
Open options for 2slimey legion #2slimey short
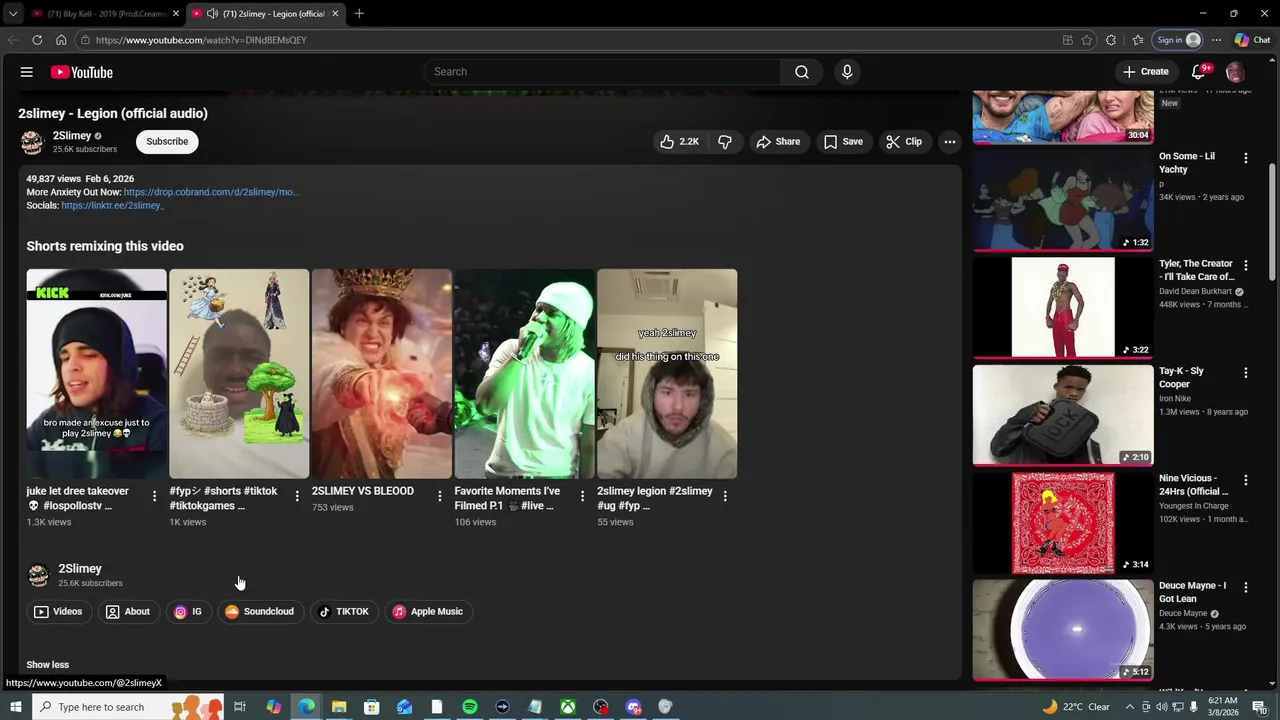tap(725, 496)
